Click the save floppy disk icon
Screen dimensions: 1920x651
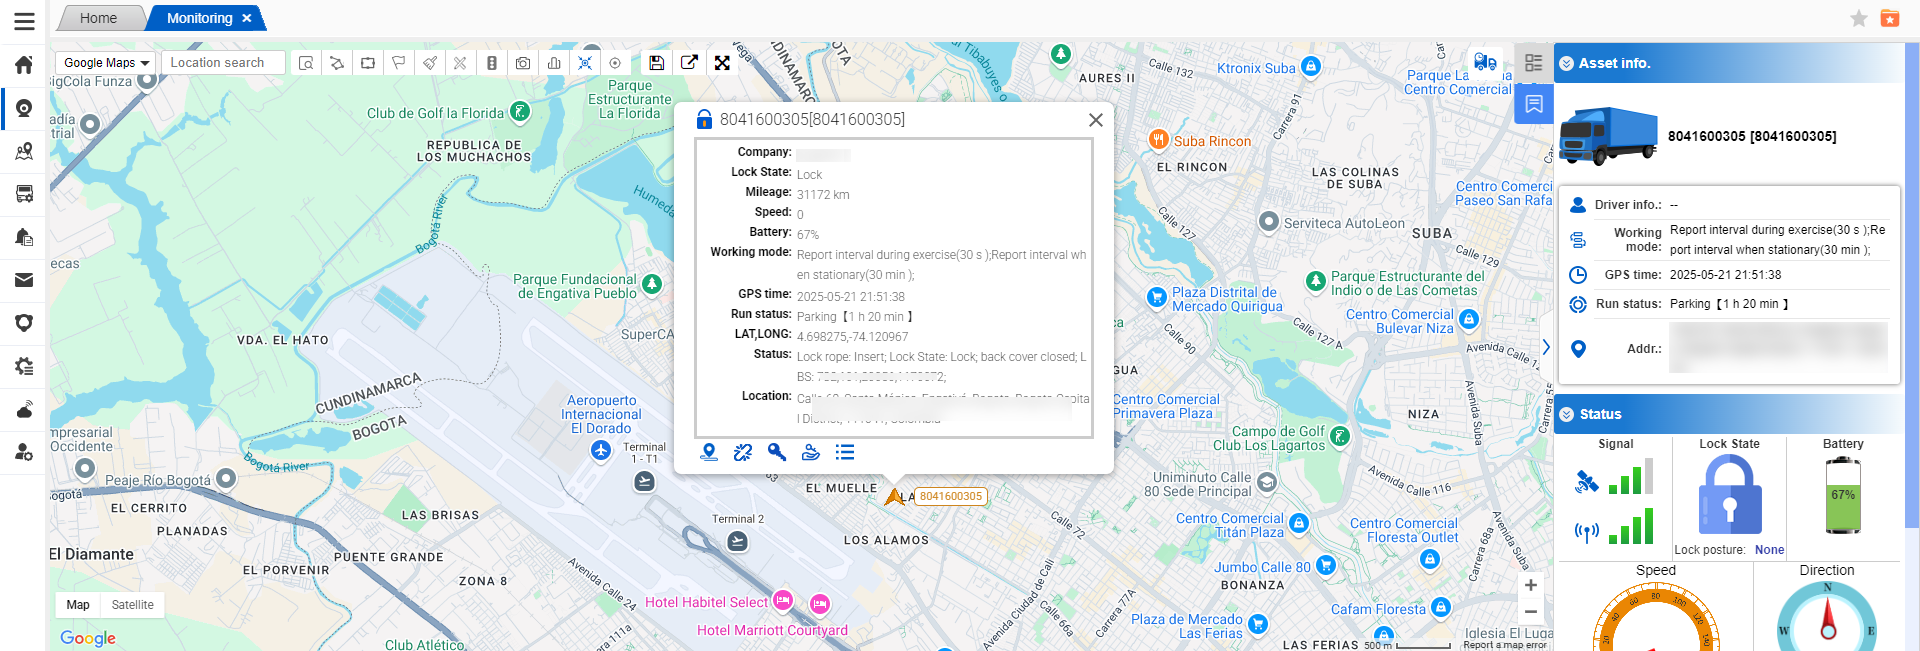coord(656,63)
